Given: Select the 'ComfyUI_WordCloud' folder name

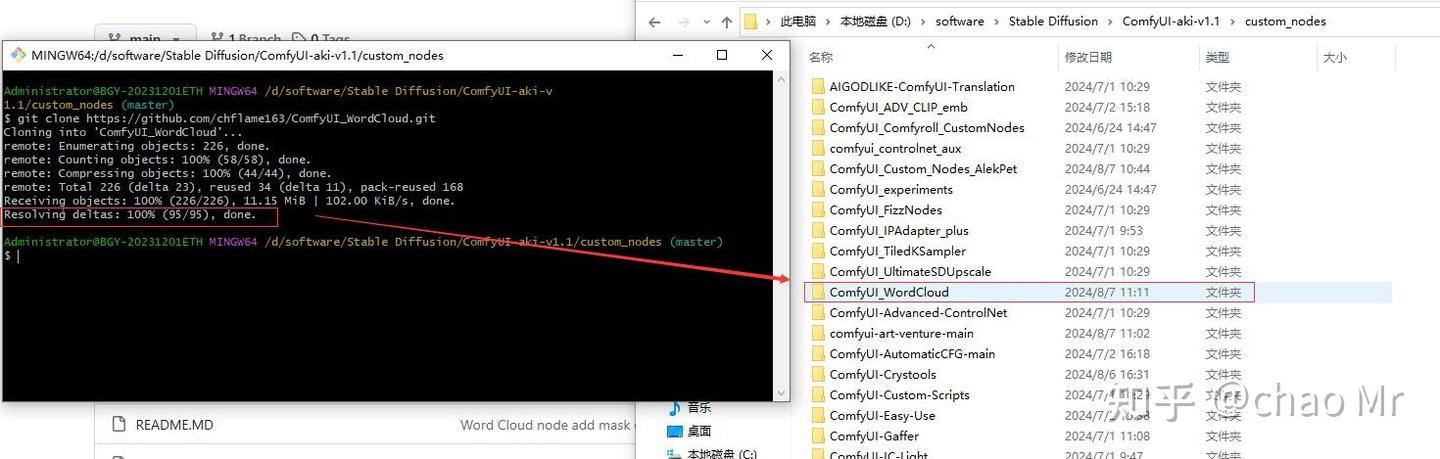Looking at the screenshot, I should [x=889, y=292].
